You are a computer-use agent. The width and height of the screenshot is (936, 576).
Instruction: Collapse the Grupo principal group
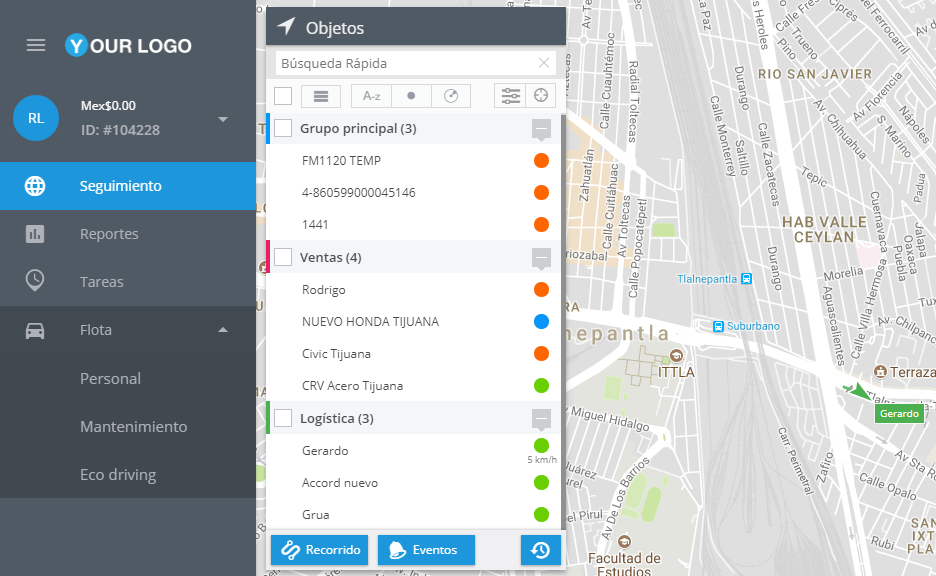(541, 128)
